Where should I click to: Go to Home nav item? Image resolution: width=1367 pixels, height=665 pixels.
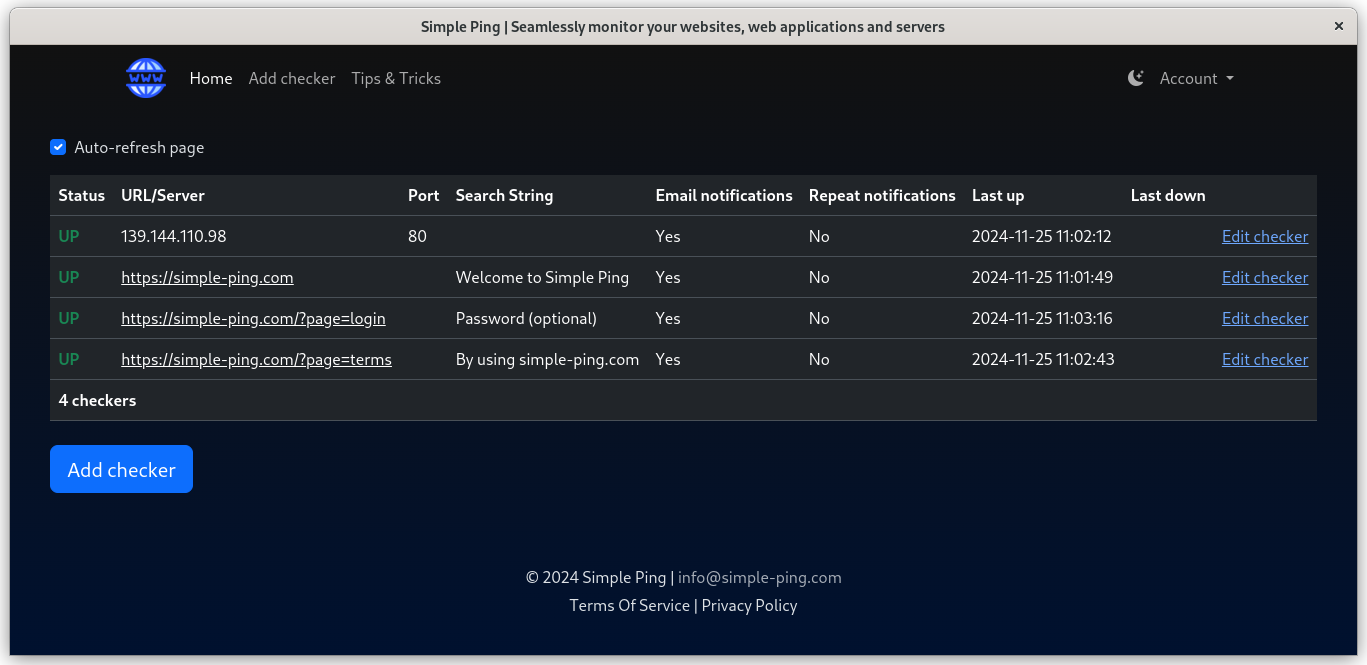click(x=211, y=78)
